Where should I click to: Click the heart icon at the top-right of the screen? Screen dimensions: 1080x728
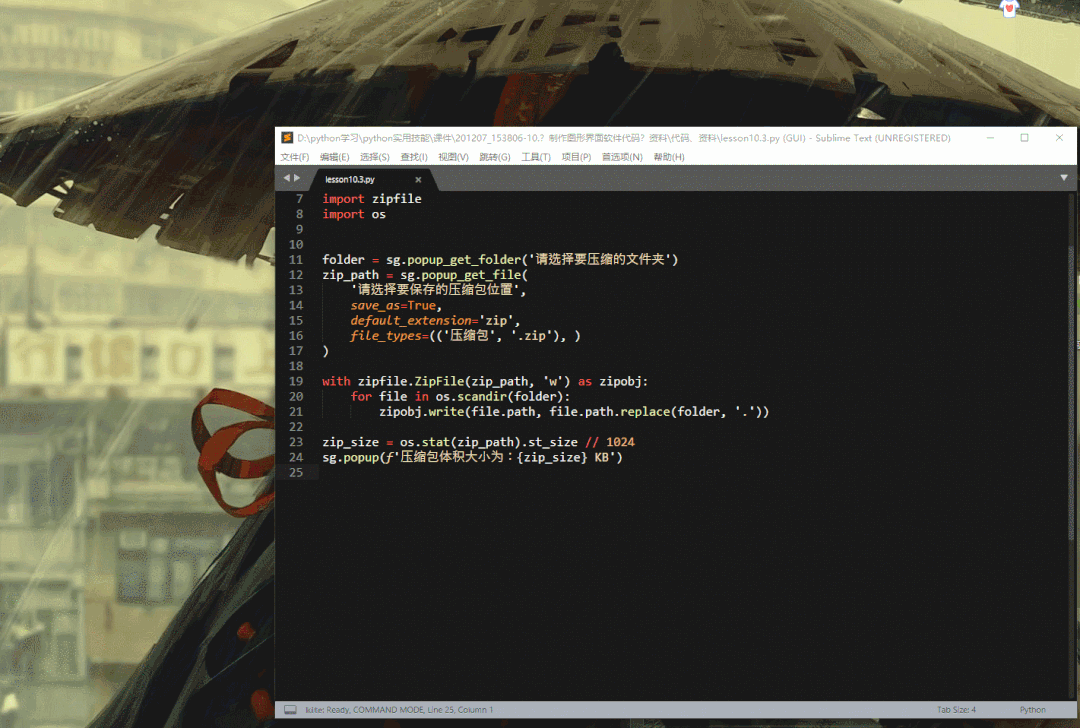[x=1007, y=9]
